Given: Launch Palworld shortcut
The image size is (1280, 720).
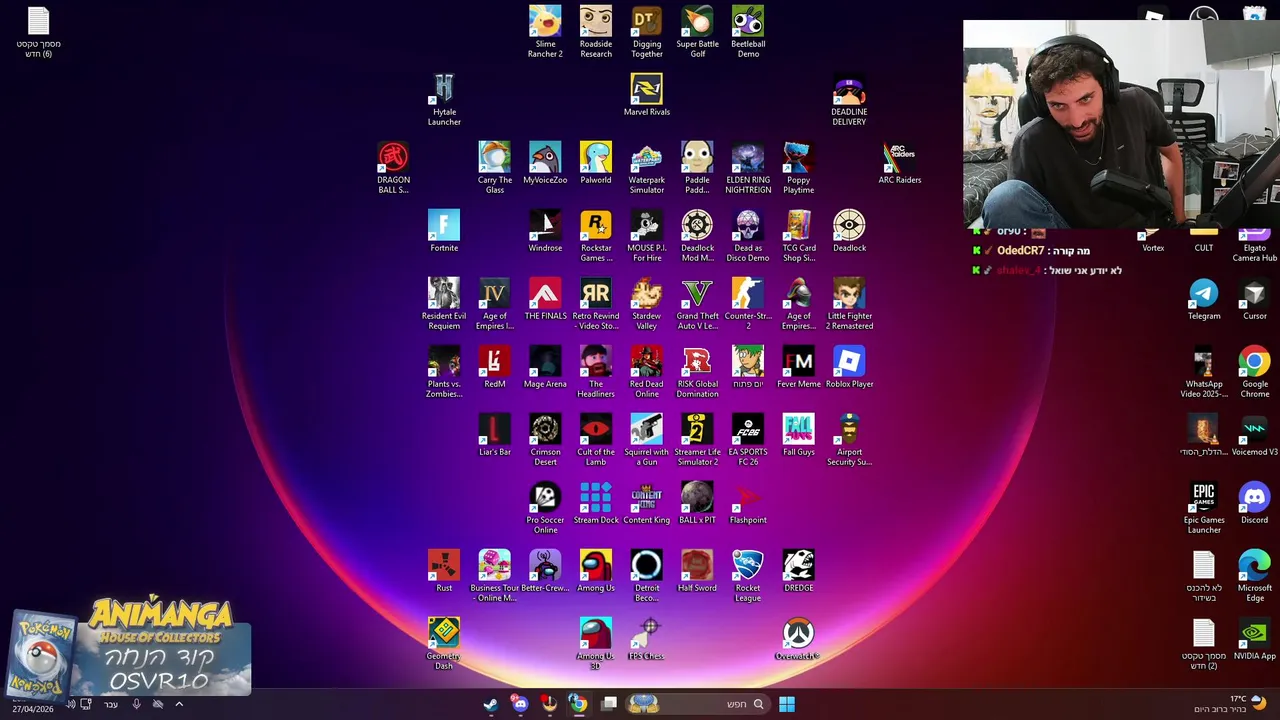Looking at the screenshot, I should pyautogui.click(x=596, y=163).
